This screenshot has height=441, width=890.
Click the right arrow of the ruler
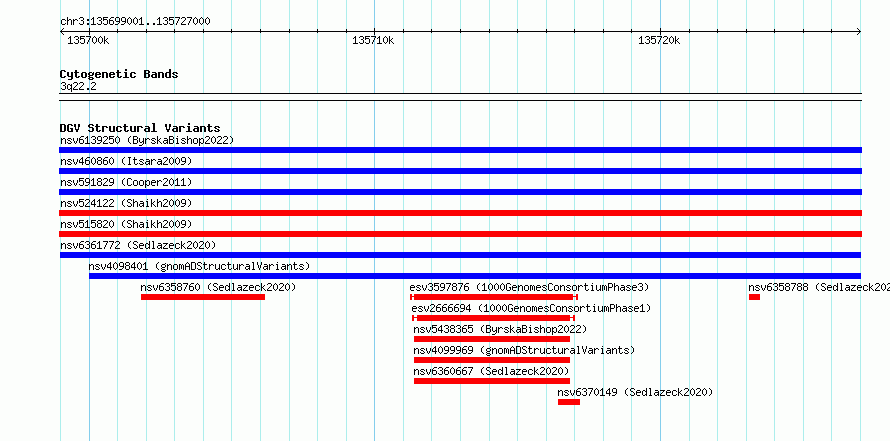pyautogui.click(x=859, y=31)
